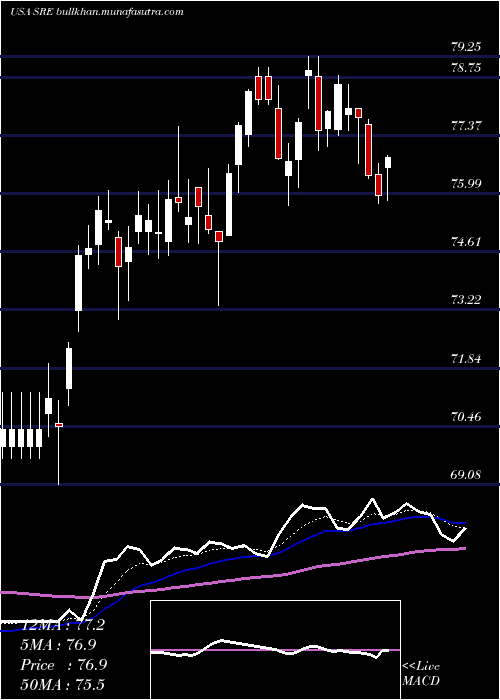Viewport: 500px width, 700px height.
Task: Click the 75.99 price level label
Action: point(466,183)
